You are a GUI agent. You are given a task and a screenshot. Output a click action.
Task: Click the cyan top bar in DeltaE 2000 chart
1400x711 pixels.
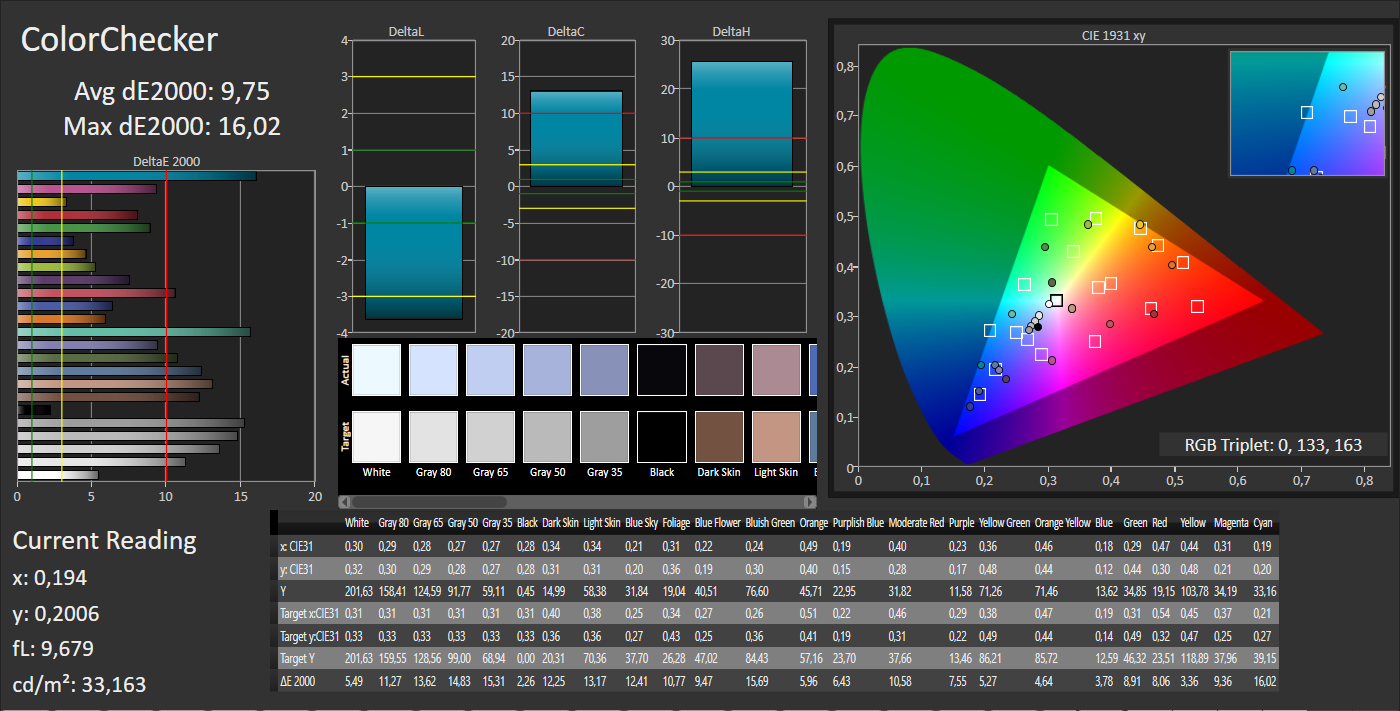pos(137,176)
